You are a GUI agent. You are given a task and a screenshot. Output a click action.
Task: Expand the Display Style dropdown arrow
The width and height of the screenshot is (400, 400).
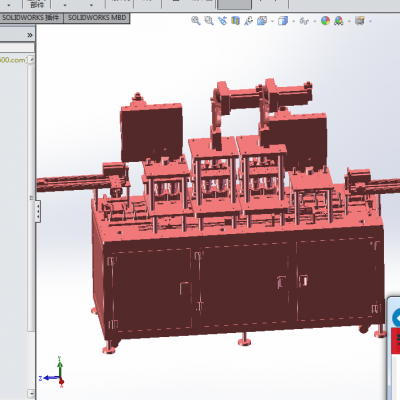pos(293,21)
